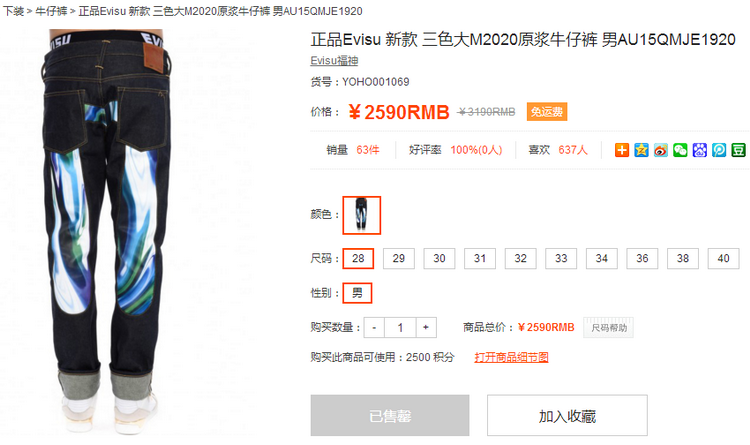
Task: Increase purchase quantity with plus button
Action: click(426, 328)
